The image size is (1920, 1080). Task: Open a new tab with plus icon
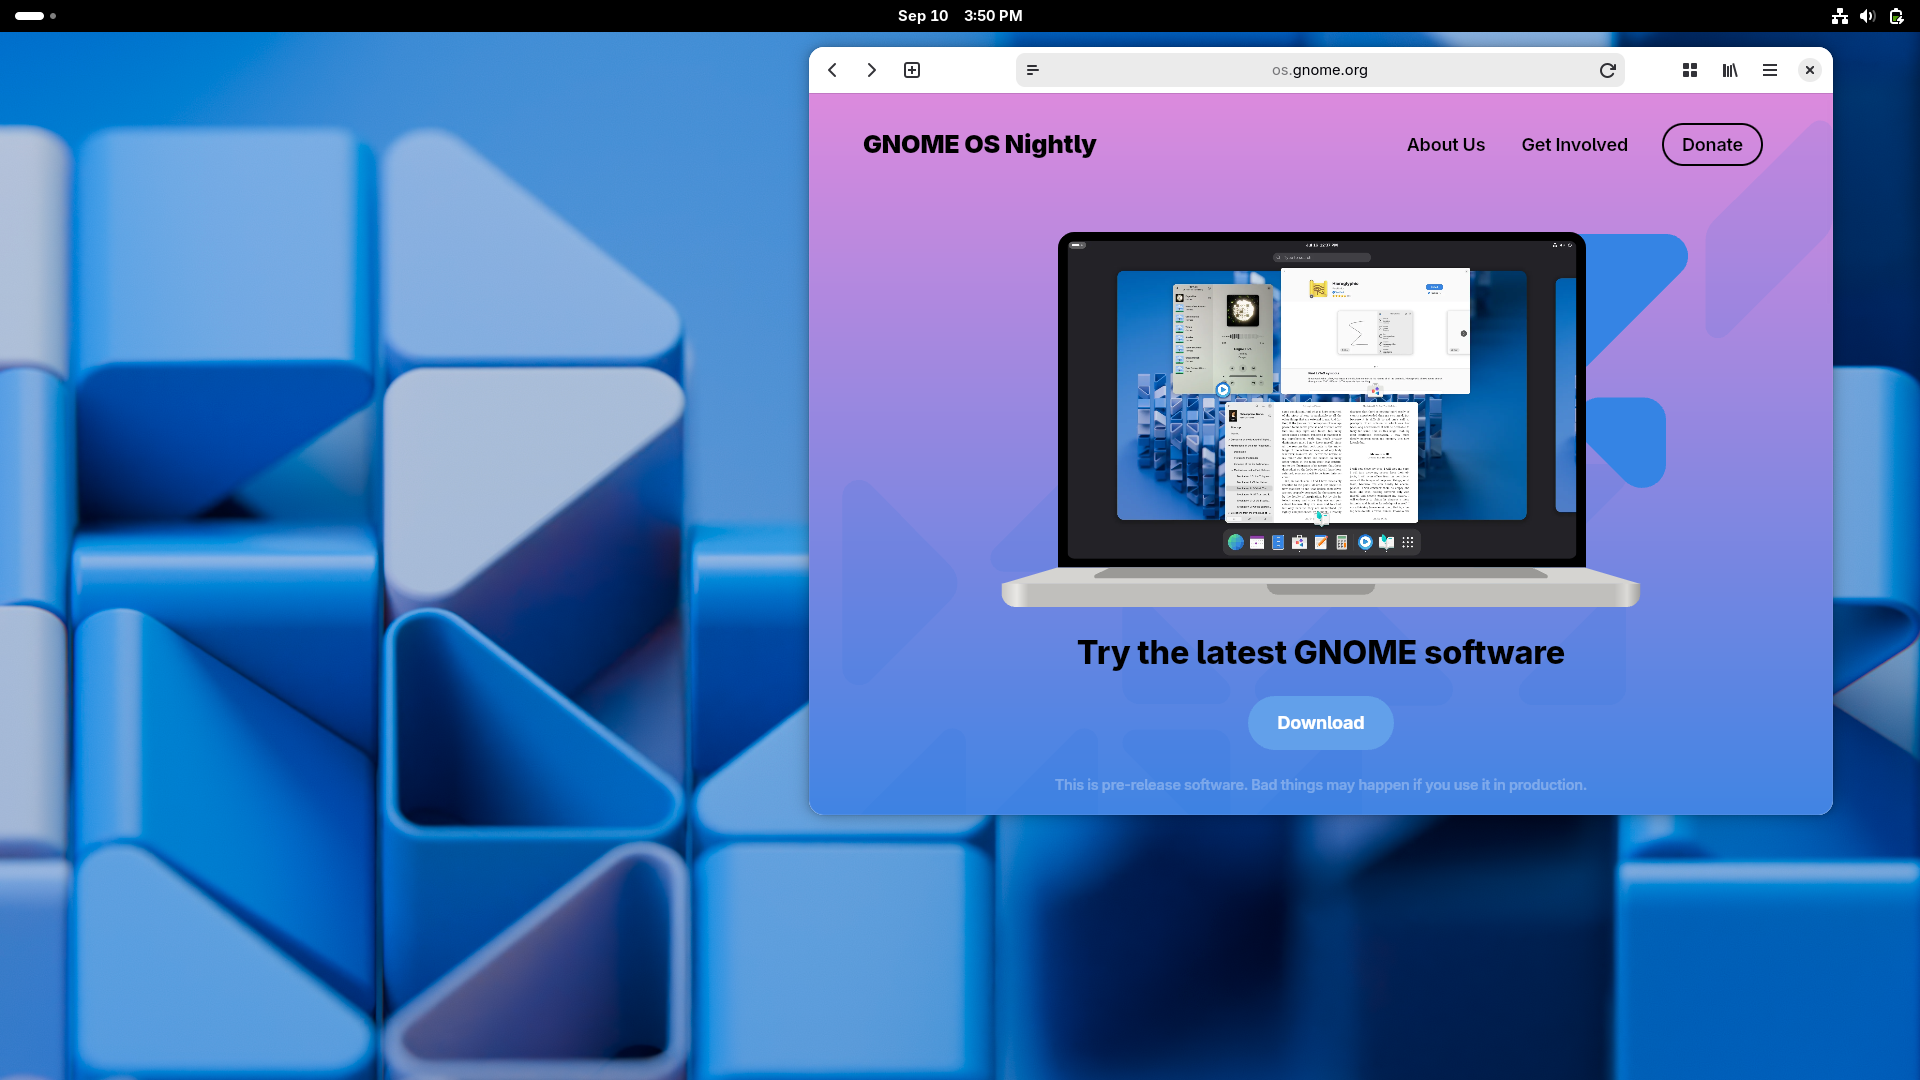click(912, 70)
